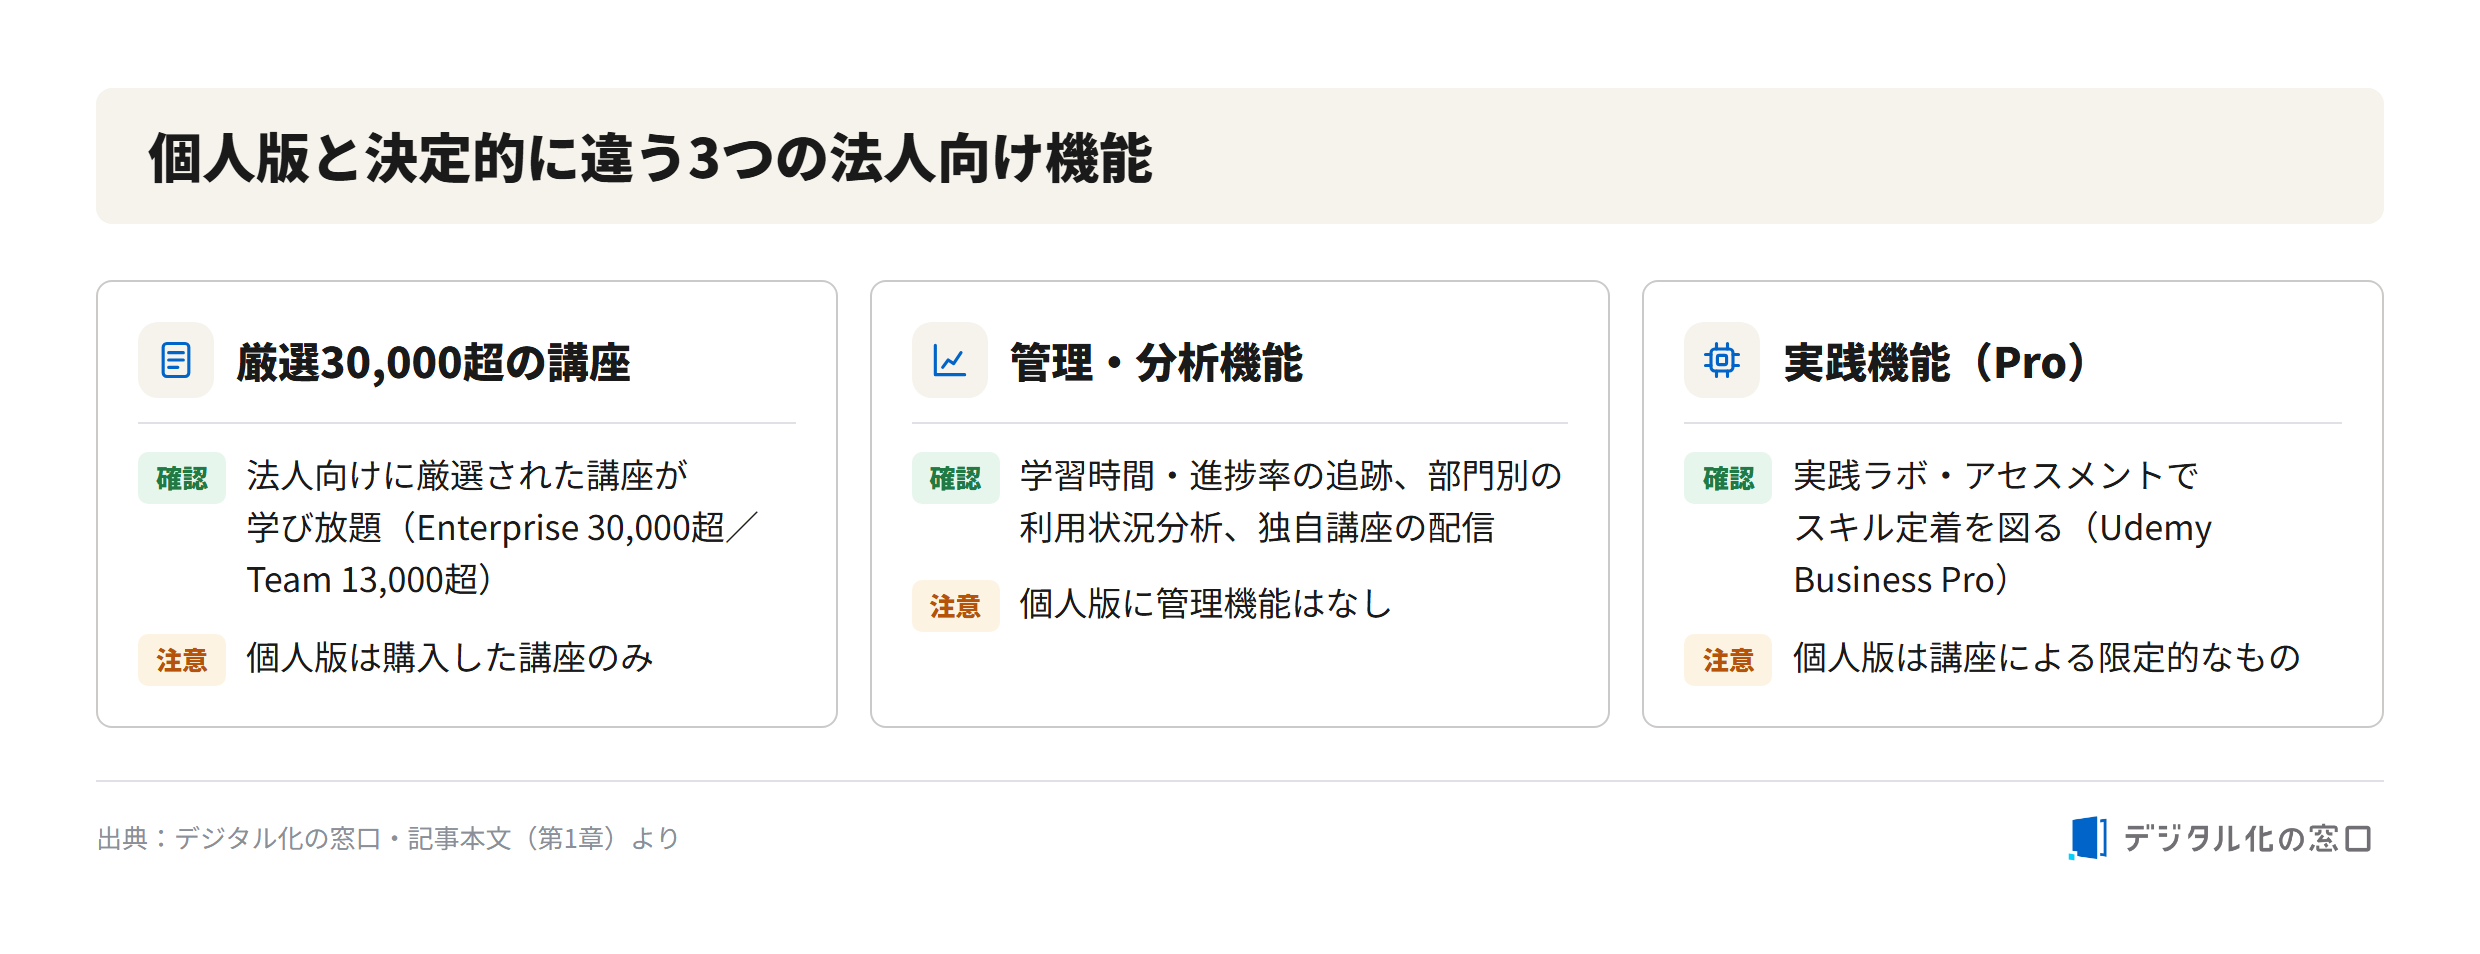
Task: Click the text 個人版は購入した講座のみ
Action: pos(450,658)
